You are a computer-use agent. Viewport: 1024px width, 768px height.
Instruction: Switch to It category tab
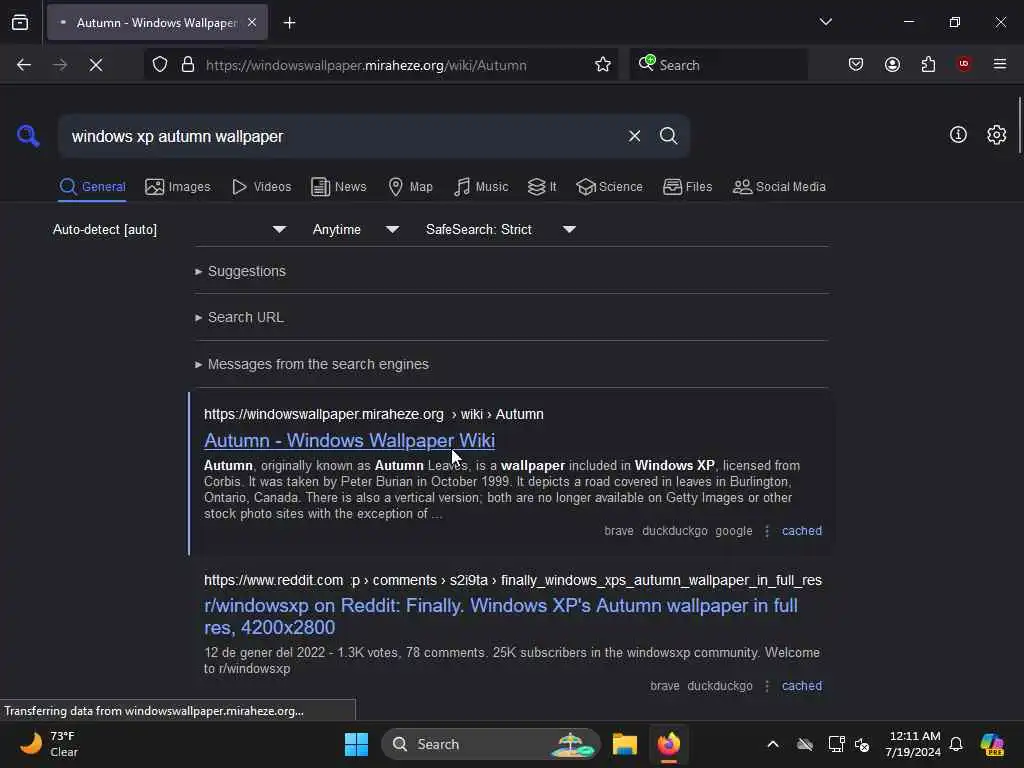[x=542, y=187]
